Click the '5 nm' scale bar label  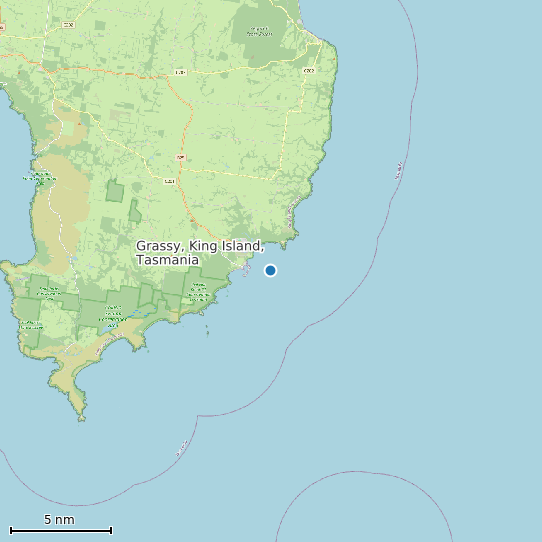click(59, 519)
